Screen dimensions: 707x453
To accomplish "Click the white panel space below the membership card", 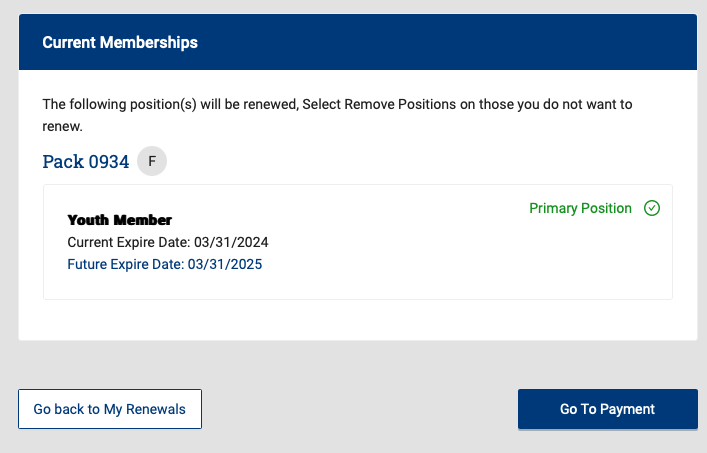I will point(358,320).
